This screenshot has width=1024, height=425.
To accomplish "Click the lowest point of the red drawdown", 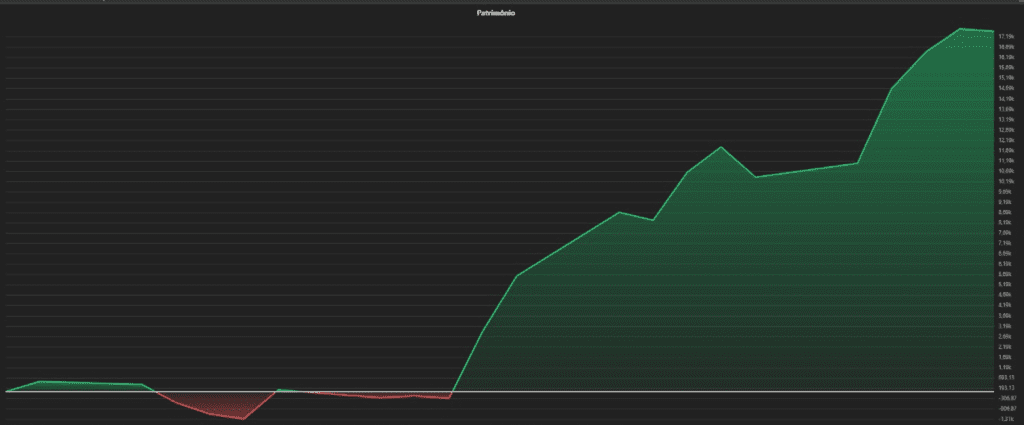I will [x=244, y=419].
